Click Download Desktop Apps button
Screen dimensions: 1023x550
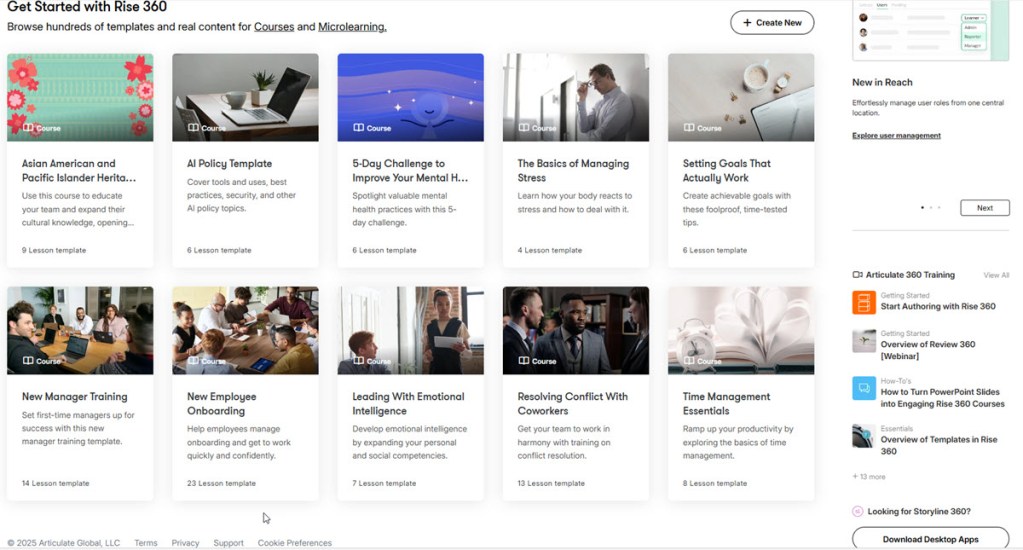tap(930, 539)
